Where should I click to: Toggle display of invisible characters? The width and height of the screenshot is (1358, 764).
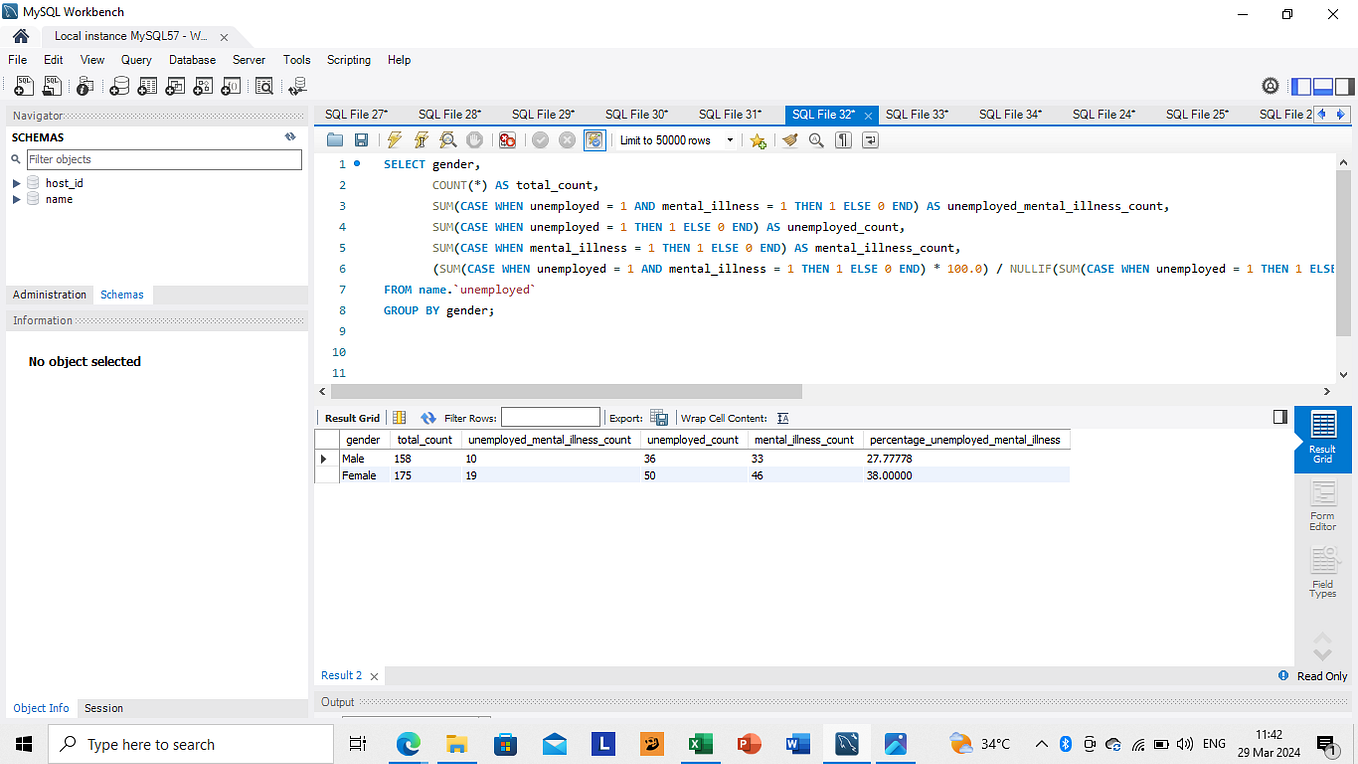[x=843, y=140]
